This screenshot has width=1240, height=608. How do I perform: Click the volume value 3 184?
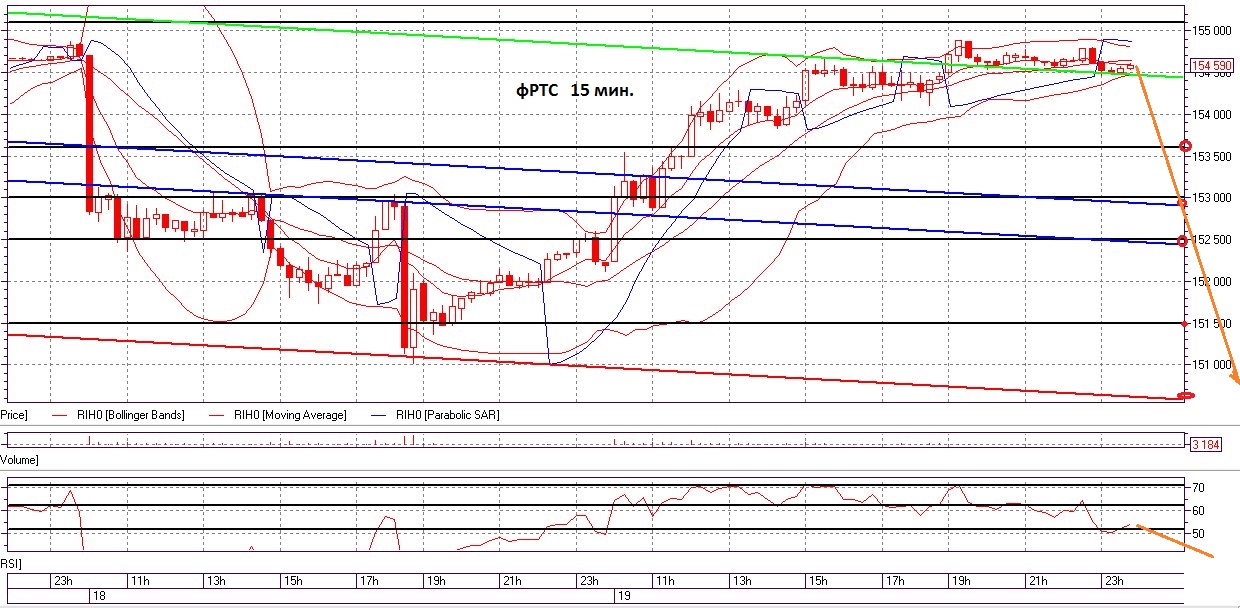tap(1207, 443)
